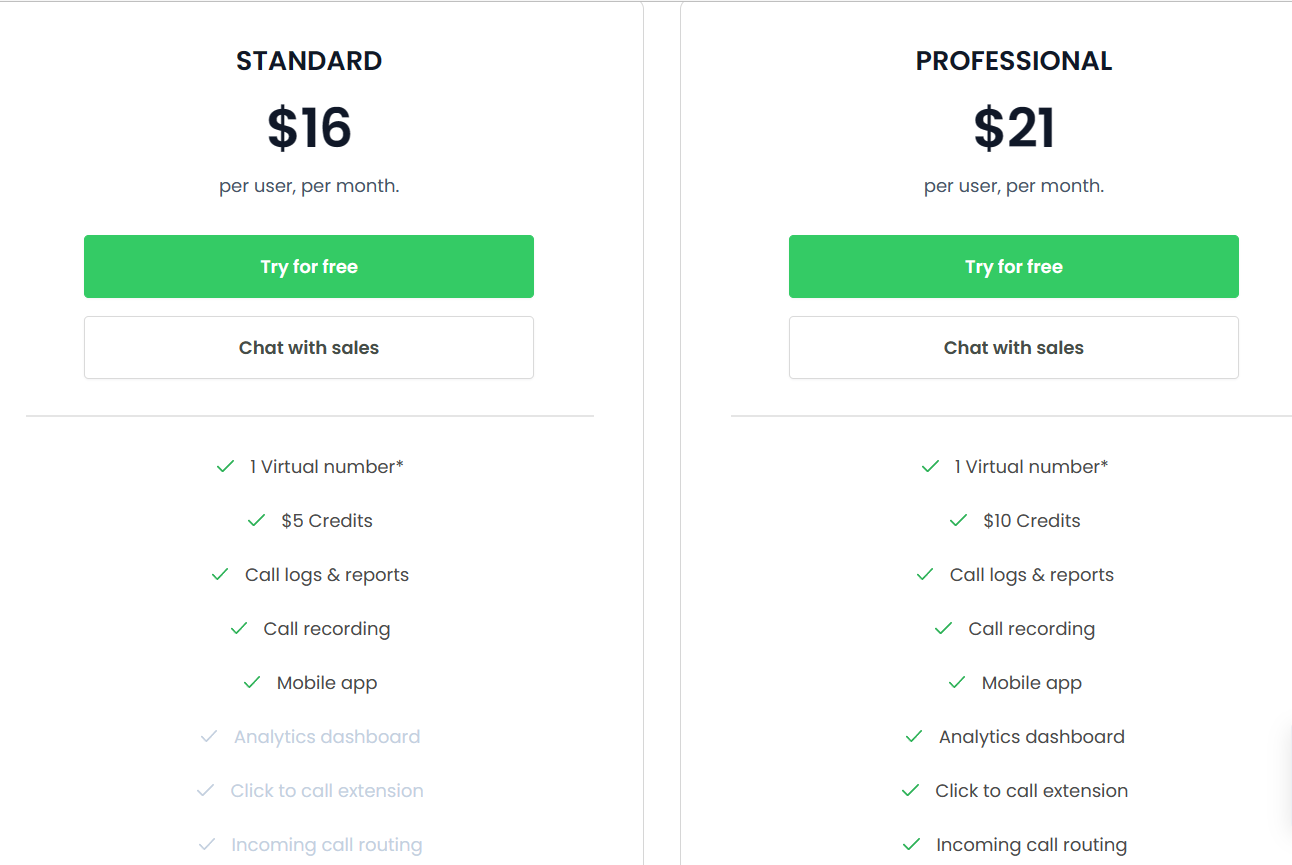The image size is (1292, 865).
Task: Click the $16 price label
Action: point(308,128)
